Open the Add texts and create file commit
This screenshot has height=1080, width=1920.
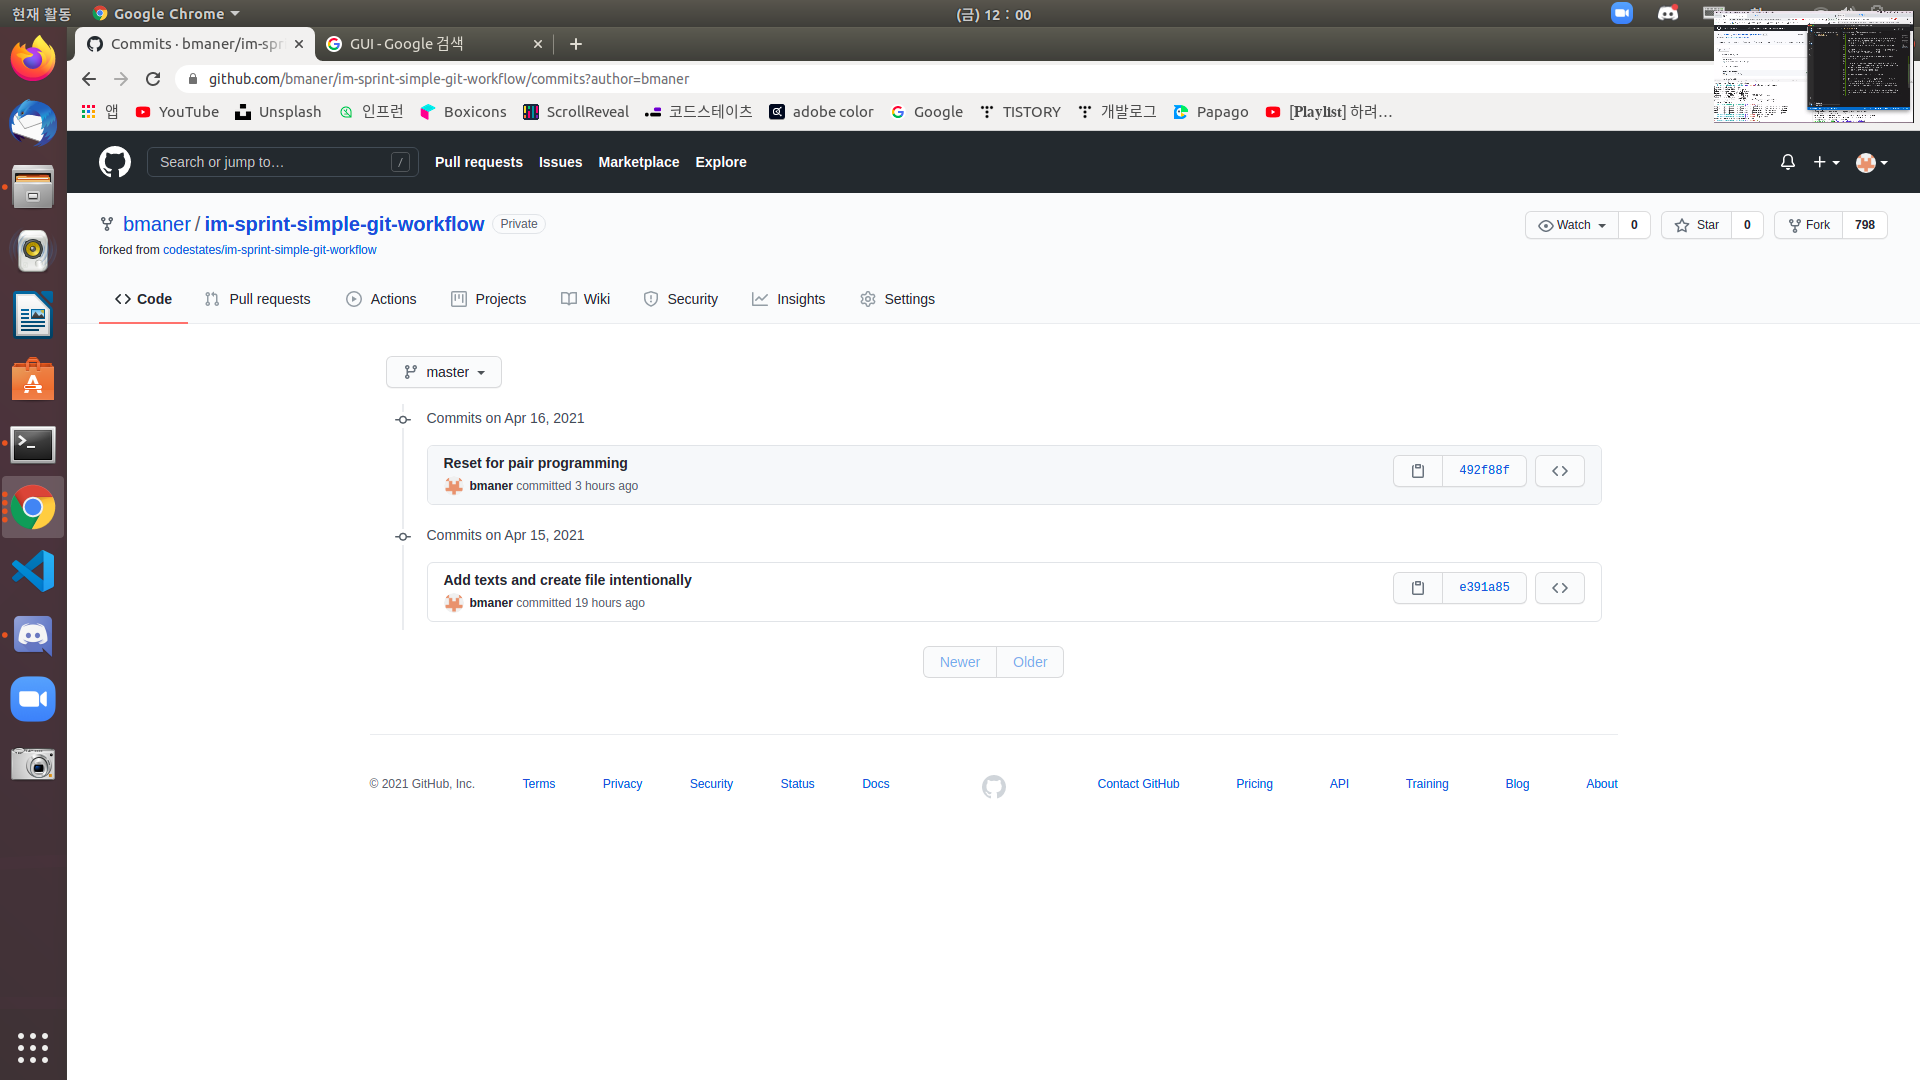(x=567, y=580)
